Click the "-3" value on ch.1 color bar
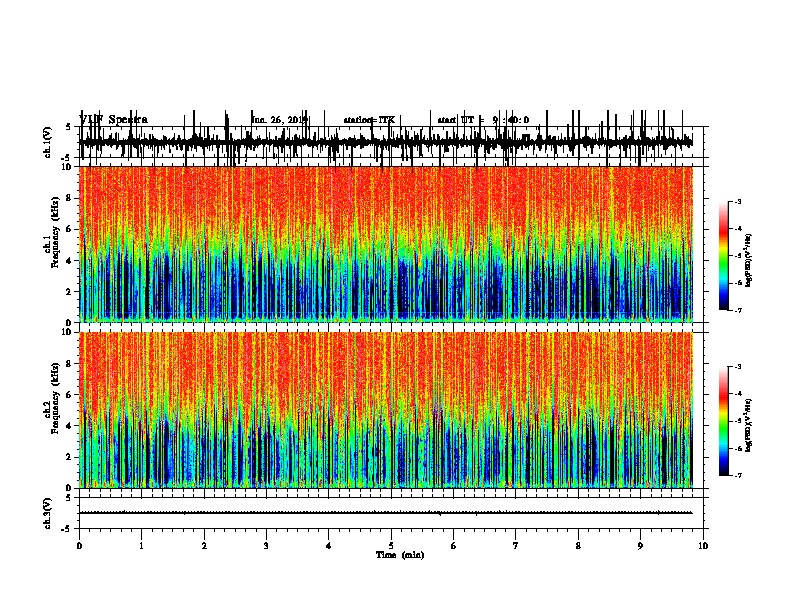Image resolution: width=792 pixels, height=612 pixels. pos(738,201)
